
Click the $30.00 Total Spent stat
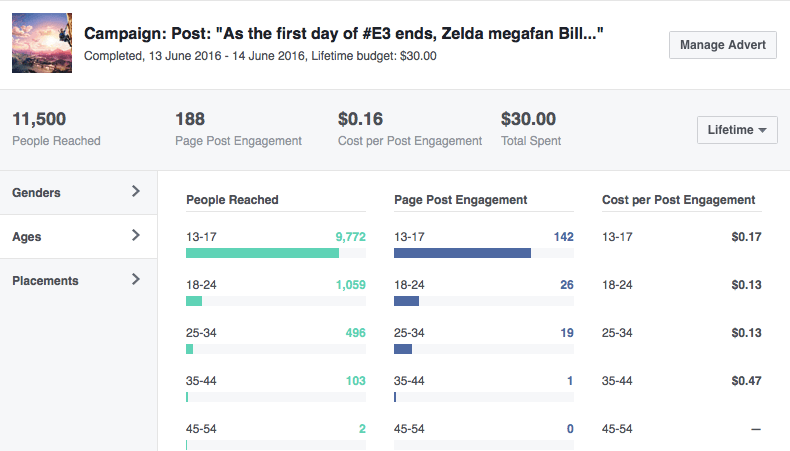coord(531,129)
